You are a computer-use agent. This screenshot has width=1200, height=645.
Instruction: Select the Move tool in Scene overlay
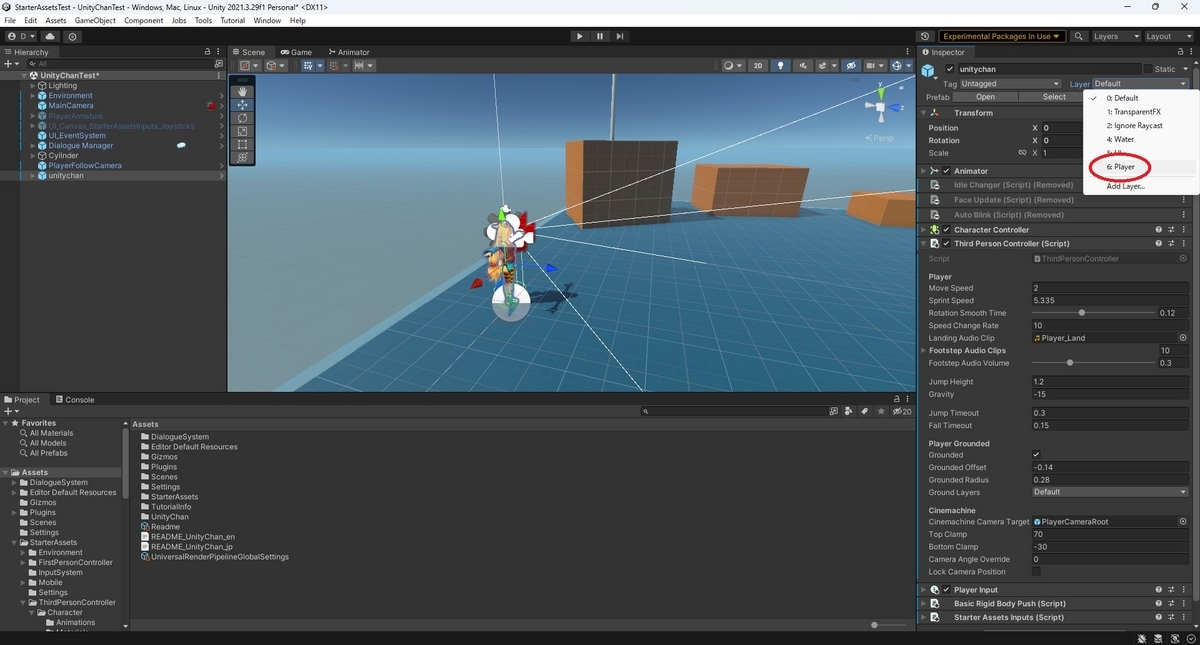(x=242, y=105)
